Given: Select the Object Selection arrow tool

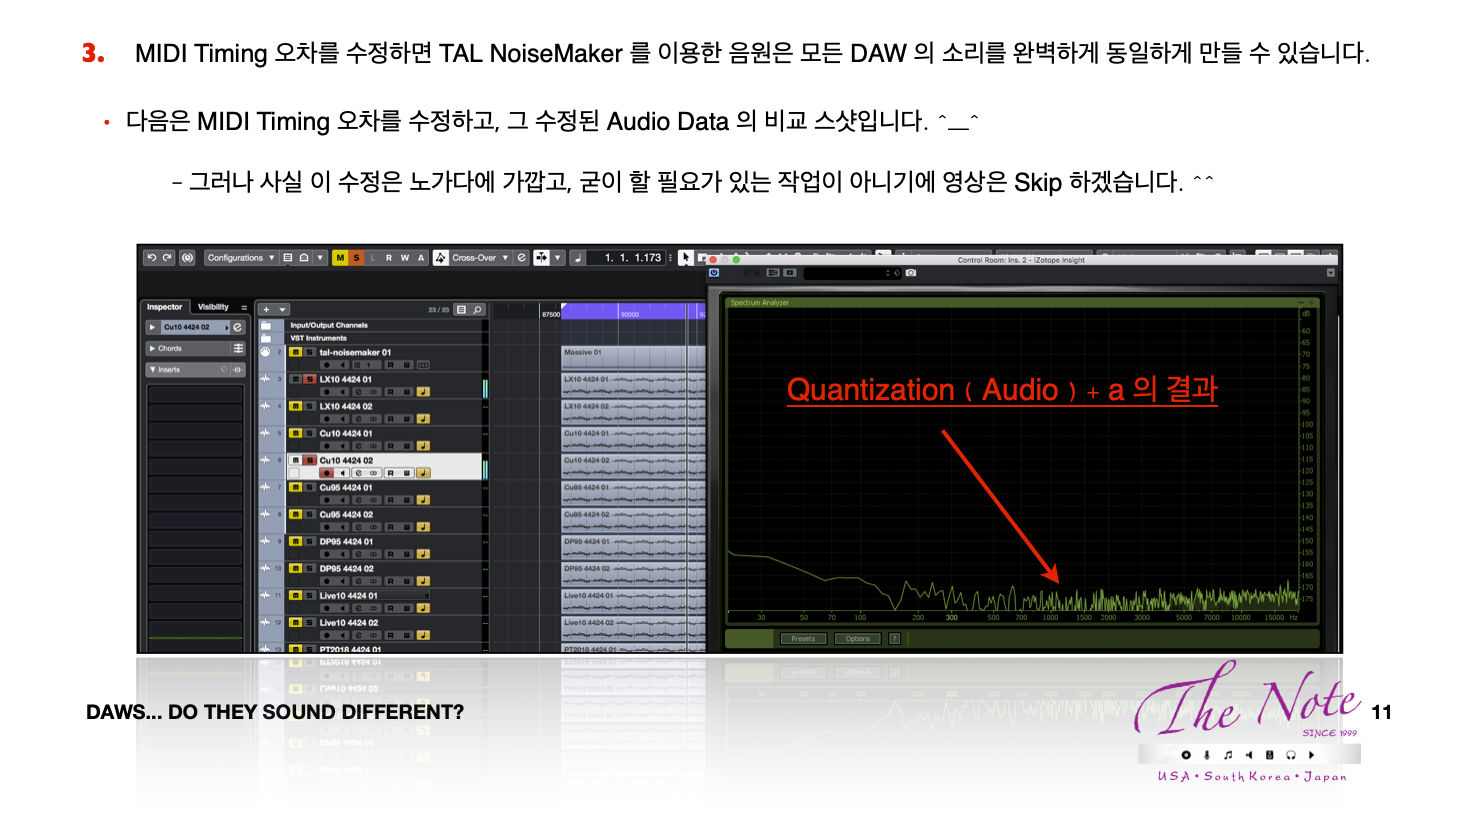Looking at the screenshot, I should point(686,258).
